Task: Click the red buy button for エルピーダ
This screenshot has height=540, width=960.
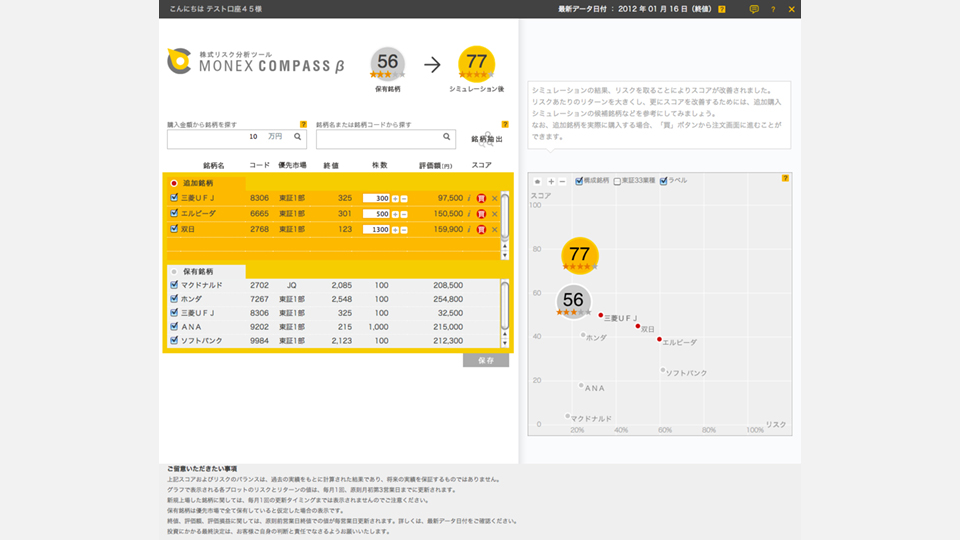Action: pyautogui.click(x=481, y=214)
